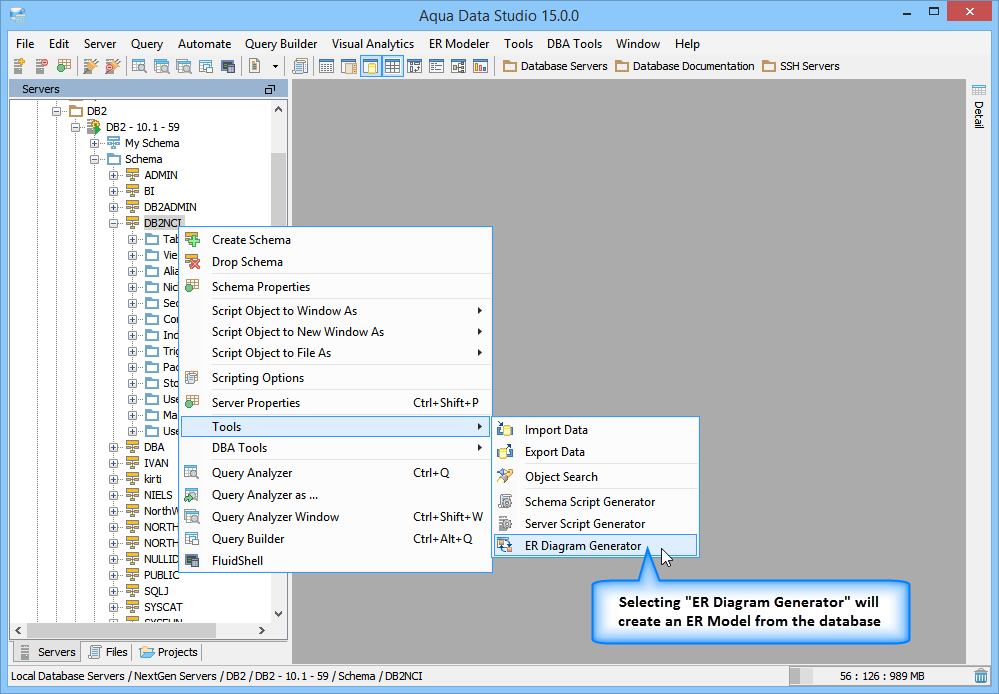Toggle the Detail side panel tab
The height and width of the screenshot is (694, 999).
(x=979, y=106)
